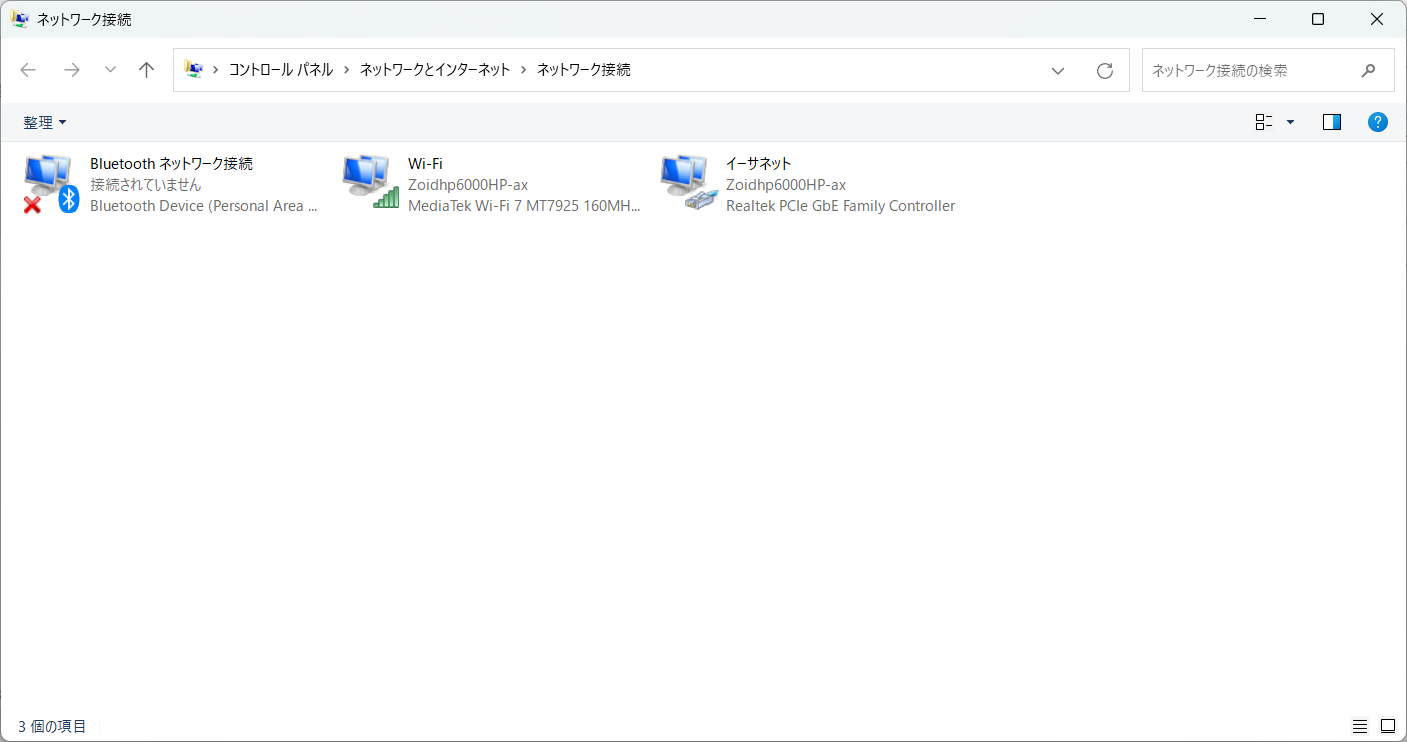This screenshot has width=1407, height=742.
Task: Open the view options dropdown arrow
Action: click(x=1290, y=122)
